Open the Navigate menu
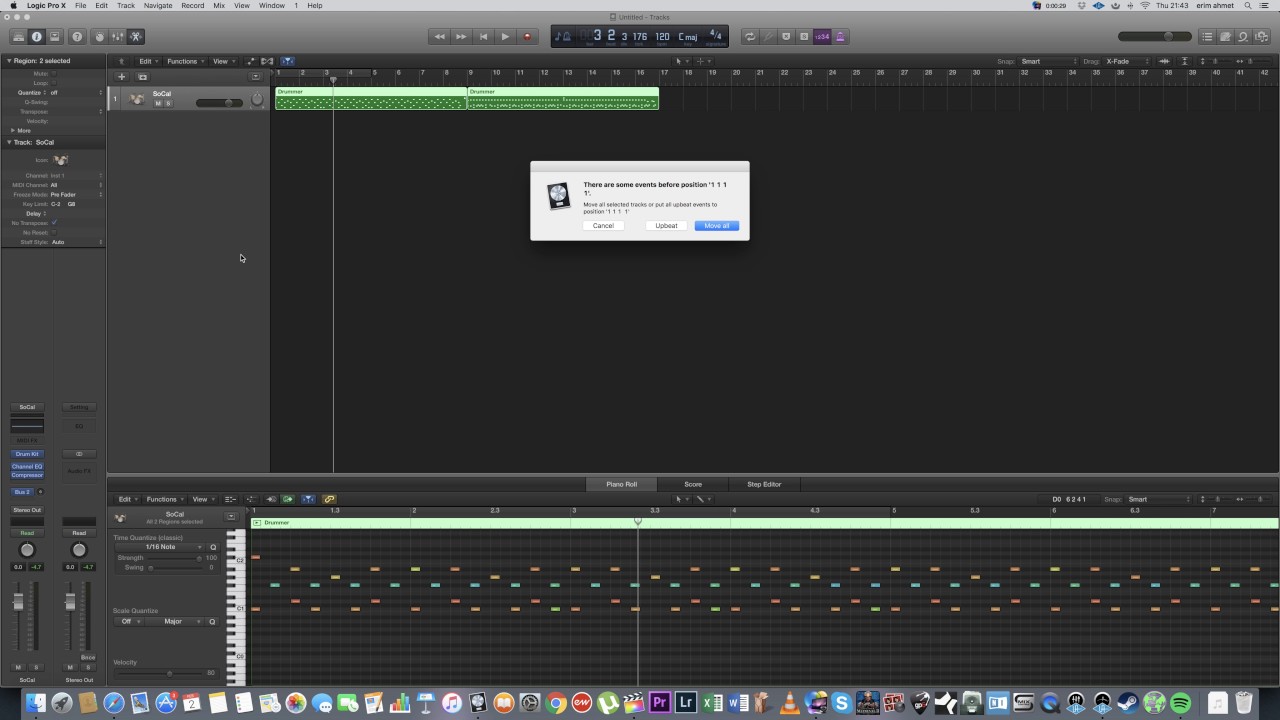The image size is (1280, 720). 158,5
